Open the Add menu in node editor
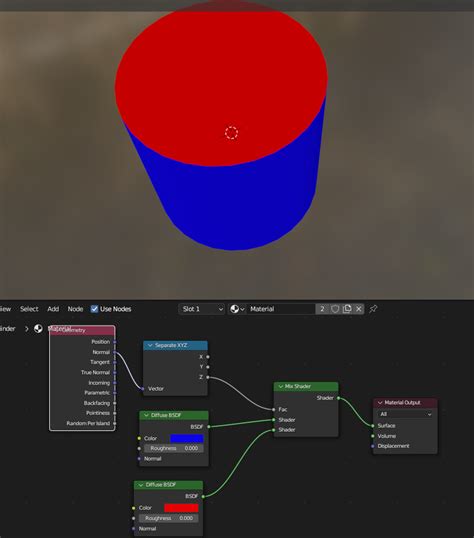Viewport: 474px width, 538px height. (53, 309)
